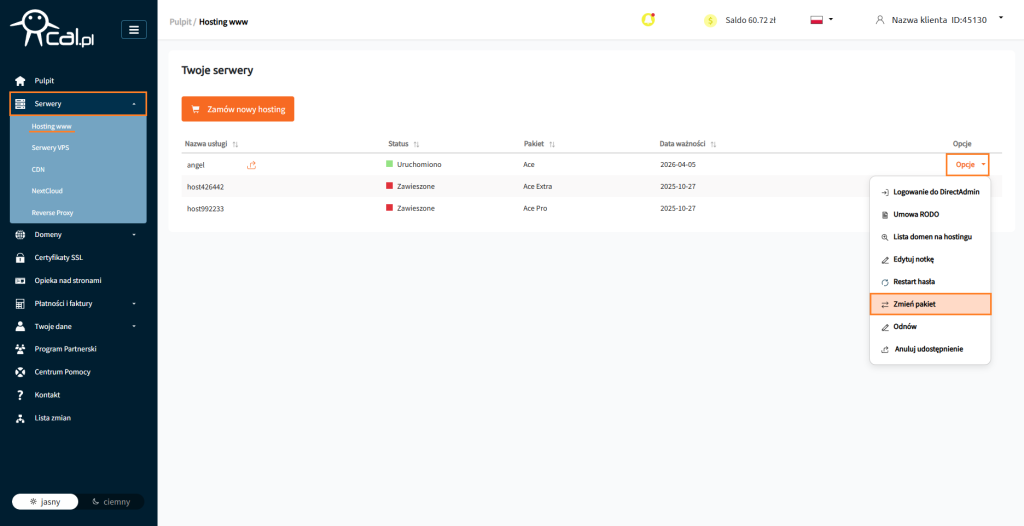Click the hamburger menu icon
Image resolution: width=1024 pixels, height=526 pixels.
point(134,29)
